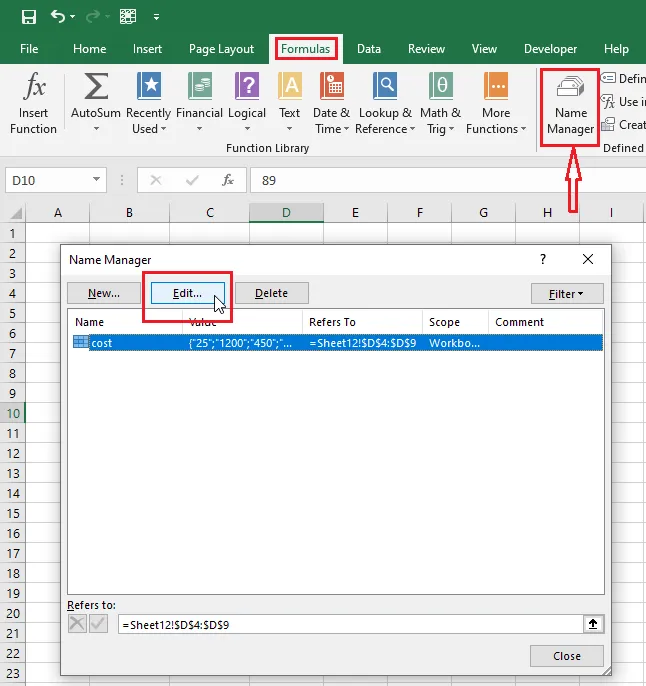646x686 pixels.
Task: Click the Define Name icon
Action: pyautogui.click(x=608, y=78)
